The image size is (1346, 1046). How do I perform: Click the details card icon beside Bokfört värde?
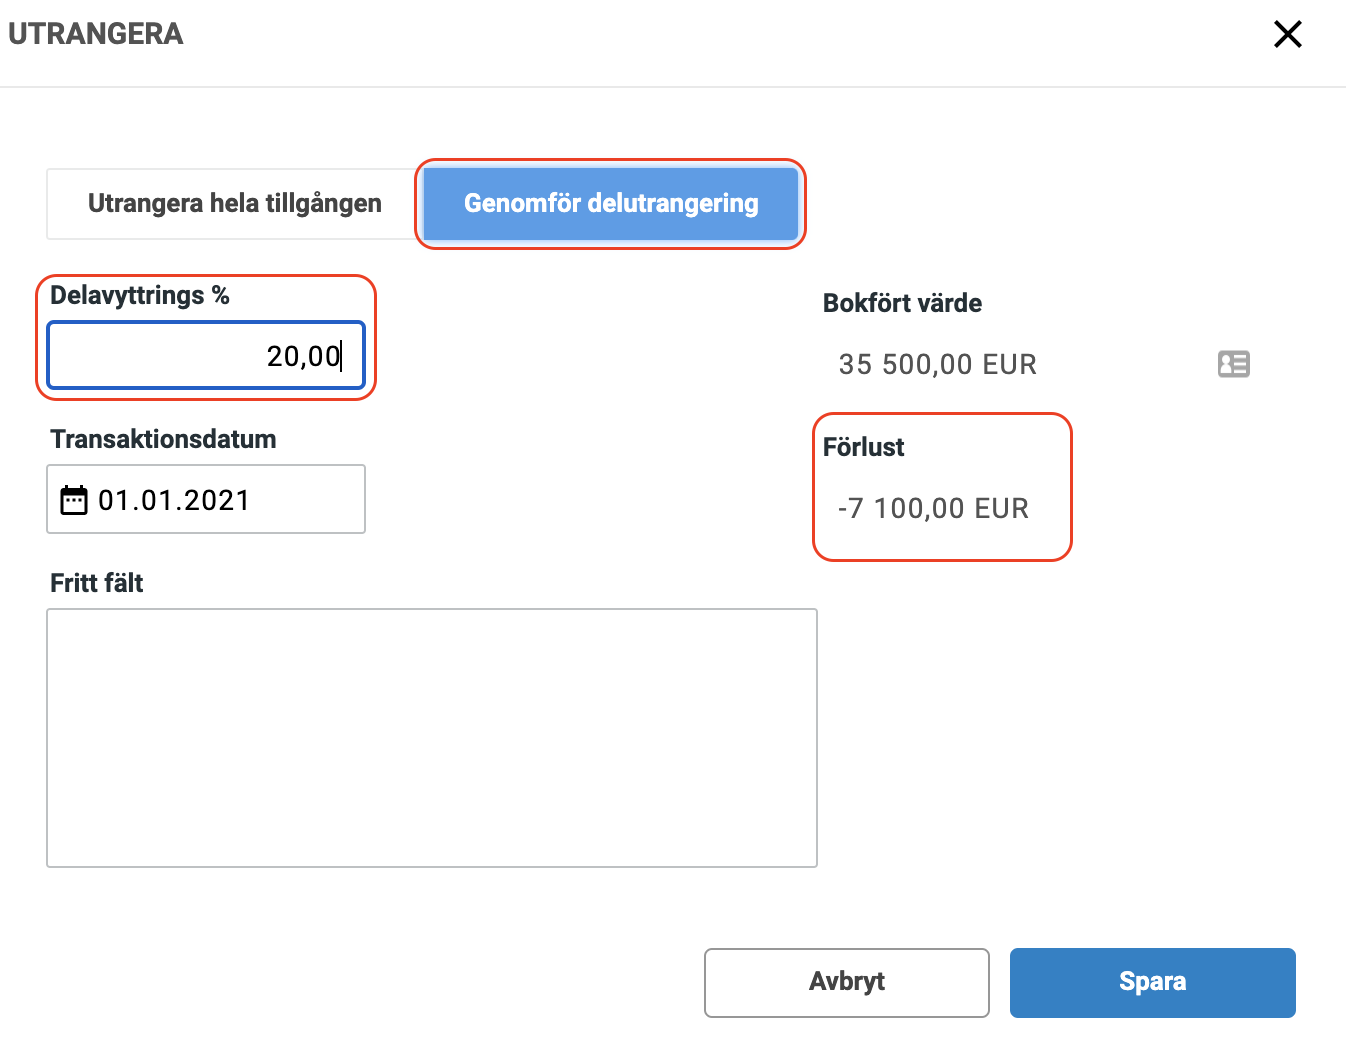(x=1233, y=364)
